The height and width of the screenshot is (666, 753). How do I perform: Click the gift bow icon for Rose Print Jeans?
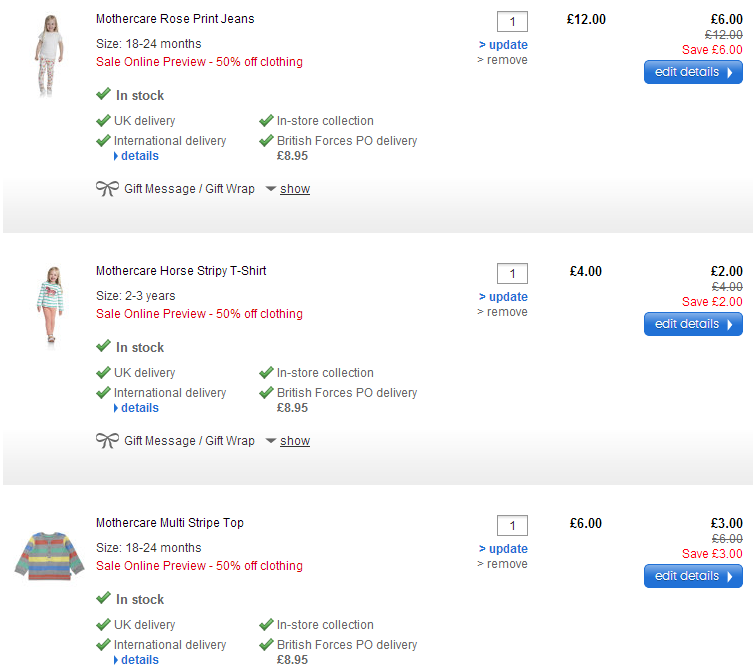(107, 189)
